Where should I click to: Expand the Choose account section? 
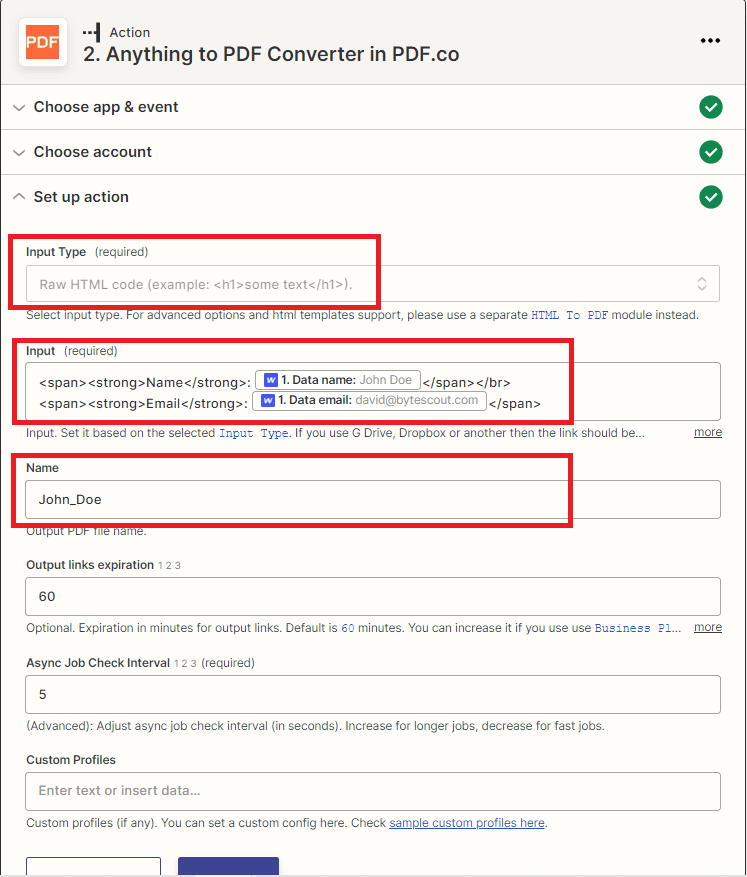pyautogui.click(x=18, y=152)
